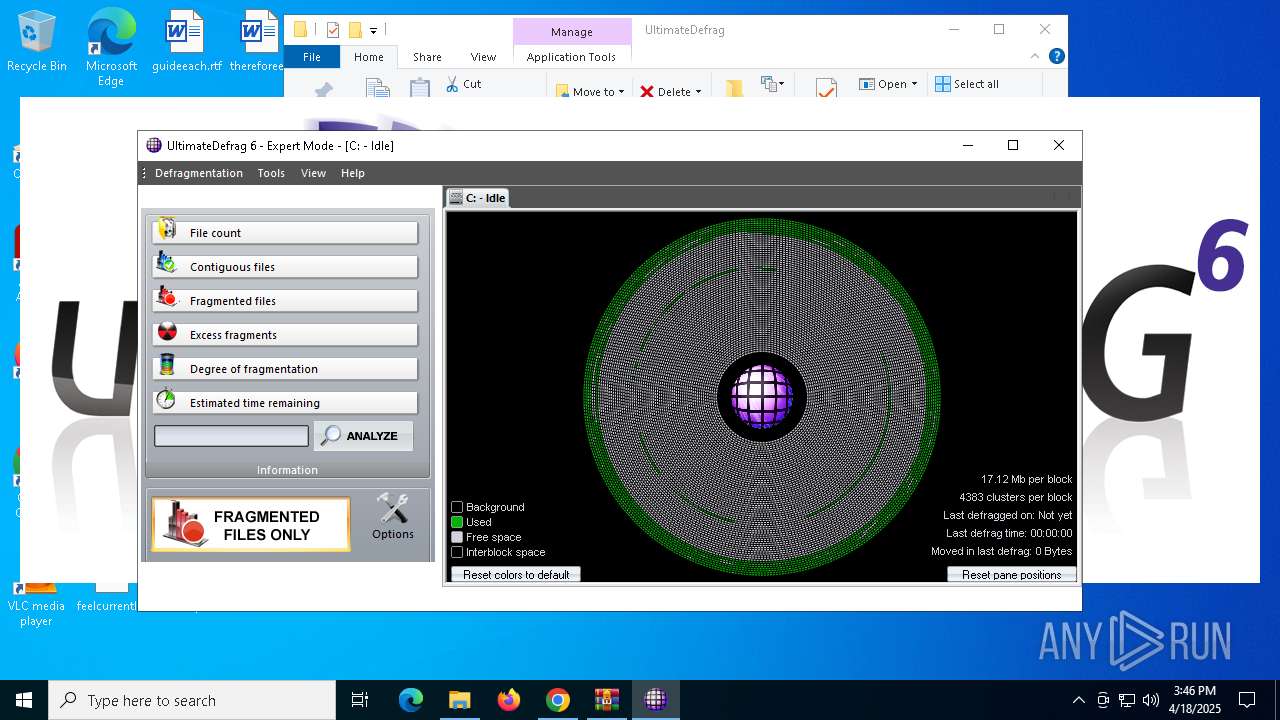Toggle the Used color swatch

tap(457, 522)
